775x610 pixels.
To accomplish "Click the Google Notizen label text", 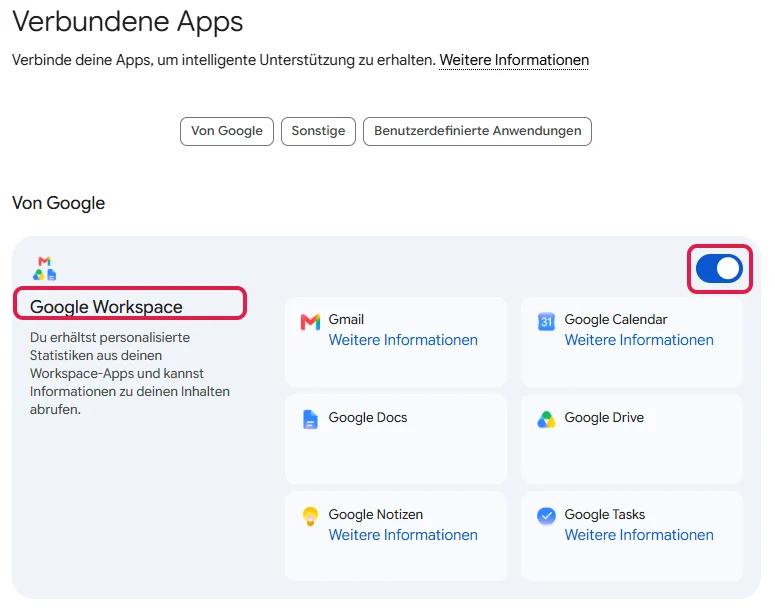I will [376, 514].
